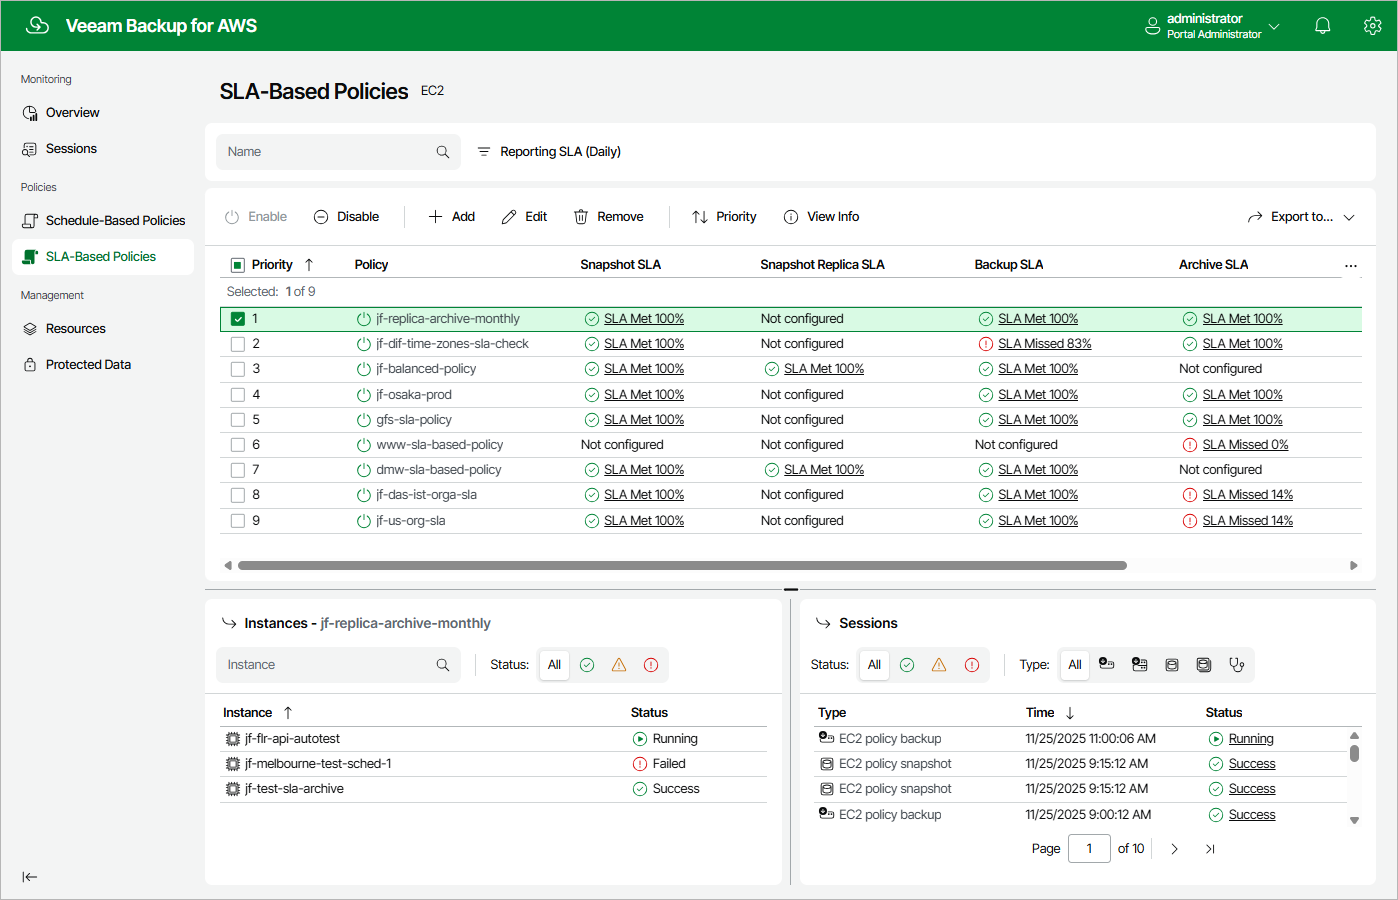Check the jf-balanced-policy row checkbox
This screenshot has width=1398, height=900.
[x=238, y=369]
